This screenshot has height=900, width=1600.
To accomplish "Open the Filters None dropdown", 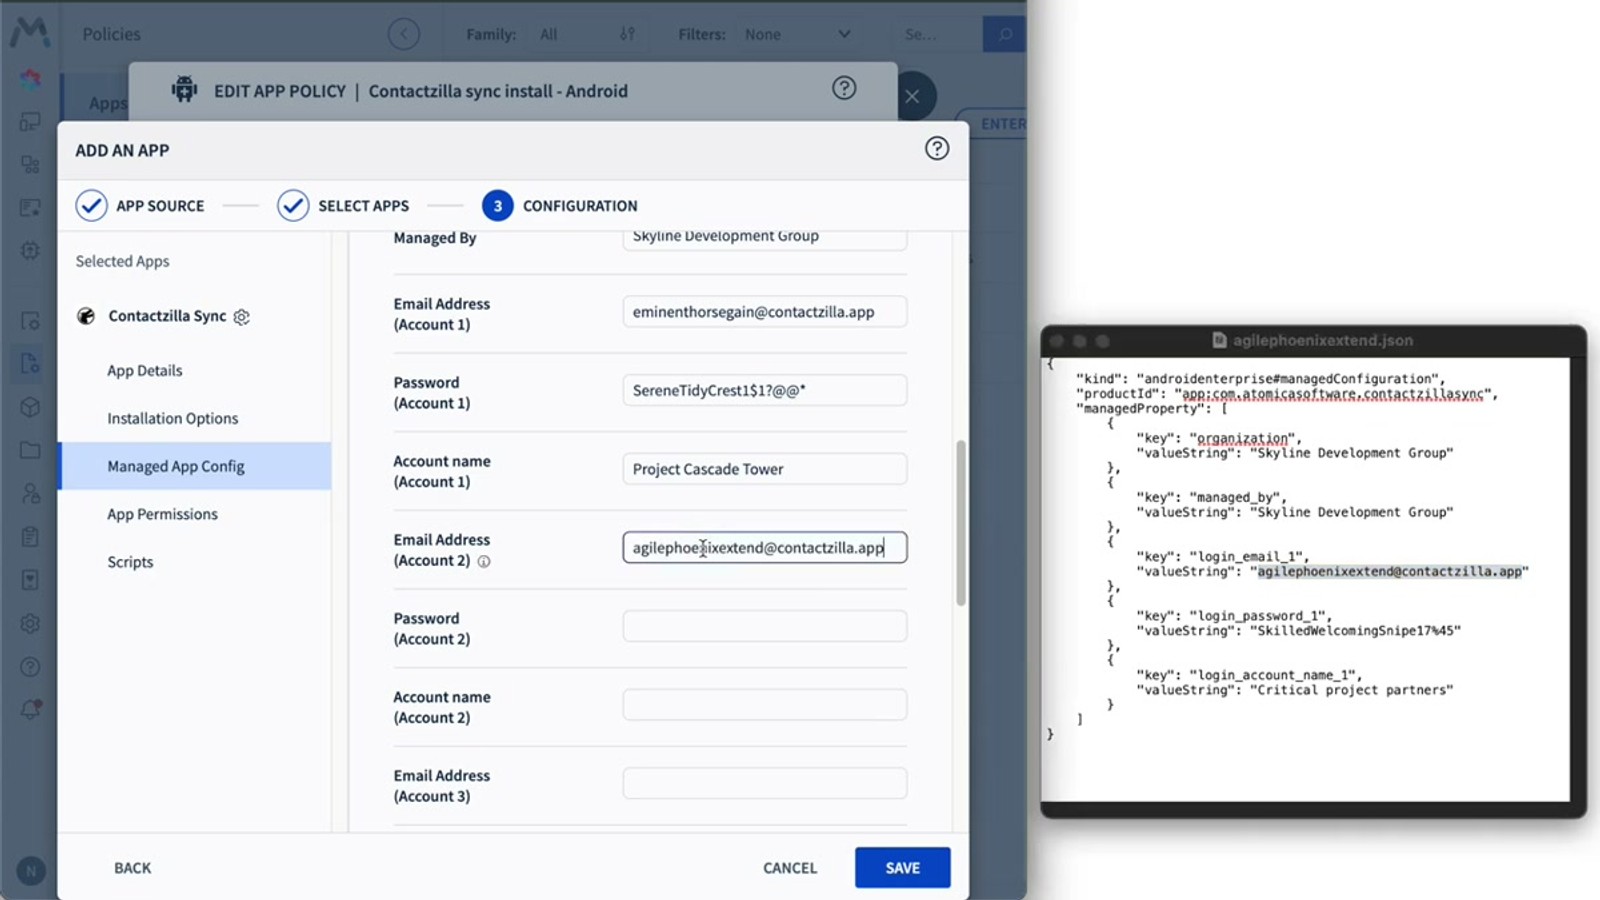I will click(x=798, y=34).
